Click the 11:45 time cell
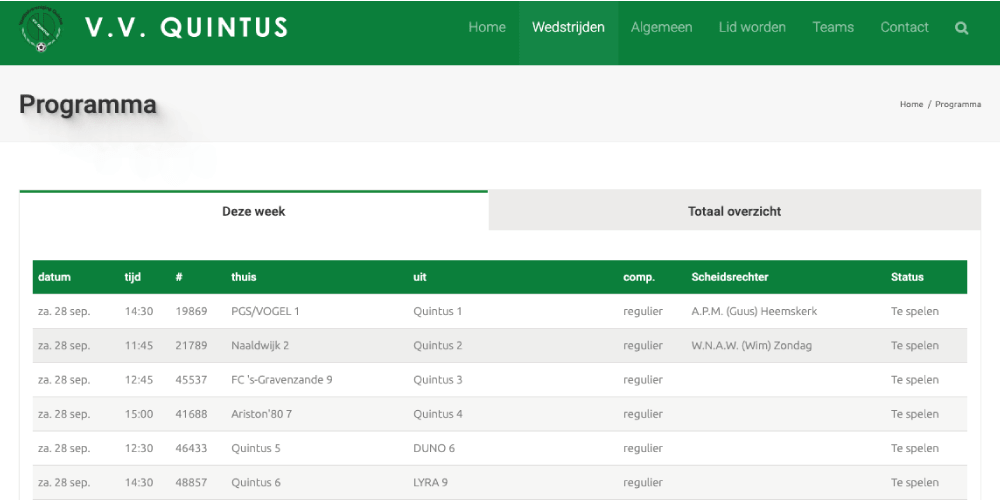The height and width of the screenshot is (500, 1000). point(139,346)
